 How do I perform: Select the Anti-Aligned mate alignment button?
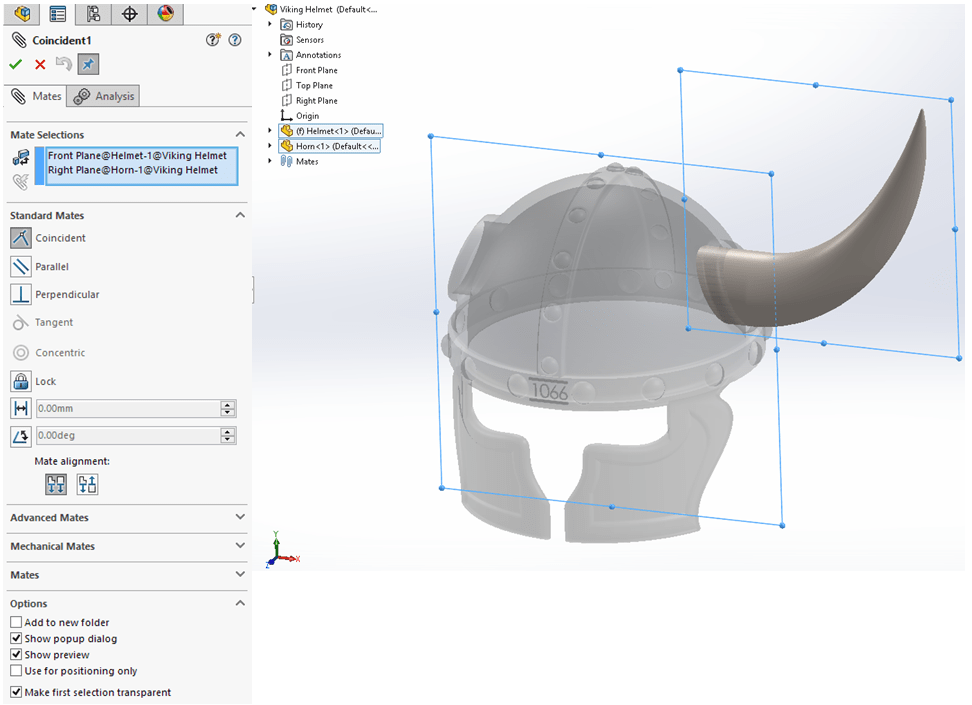87,484
